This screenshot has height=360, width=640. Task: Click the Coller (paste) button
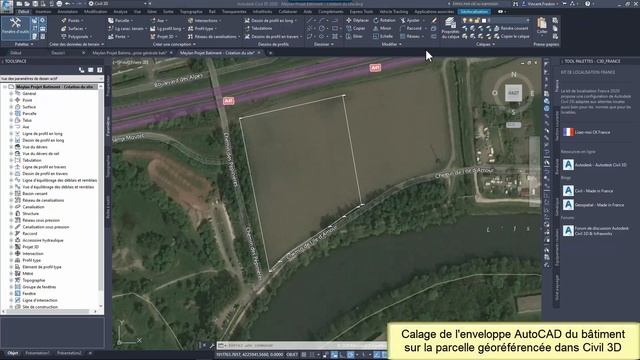(x=542, y=26)
